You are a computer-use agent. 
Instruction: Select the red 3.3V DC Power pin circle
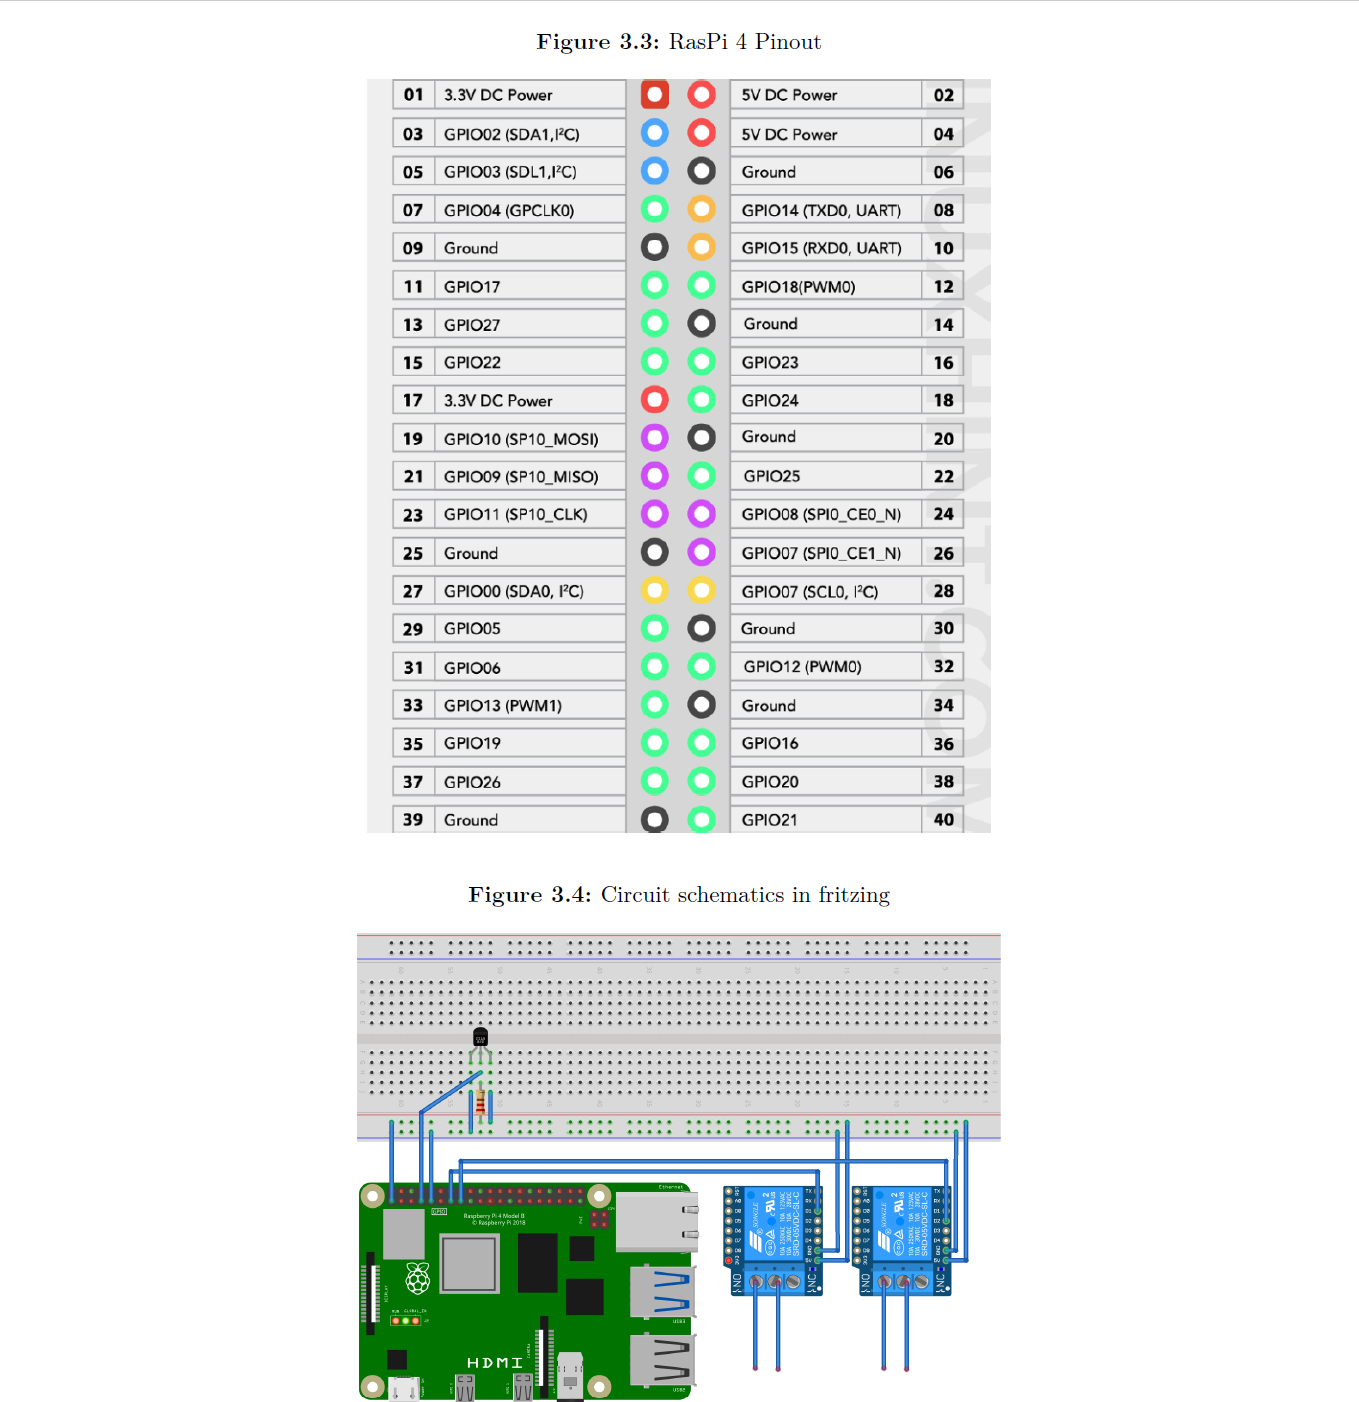point(655,95)
